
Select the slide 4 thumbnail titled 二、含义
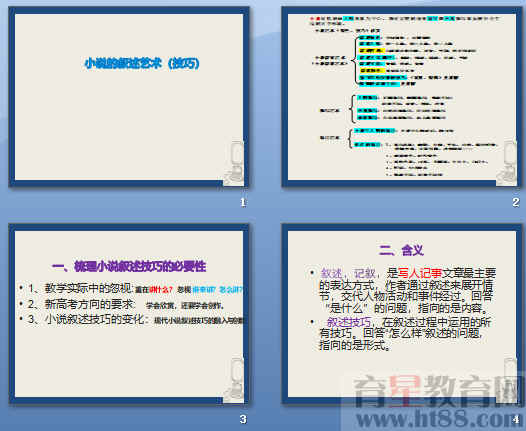[x=402, y=314]
